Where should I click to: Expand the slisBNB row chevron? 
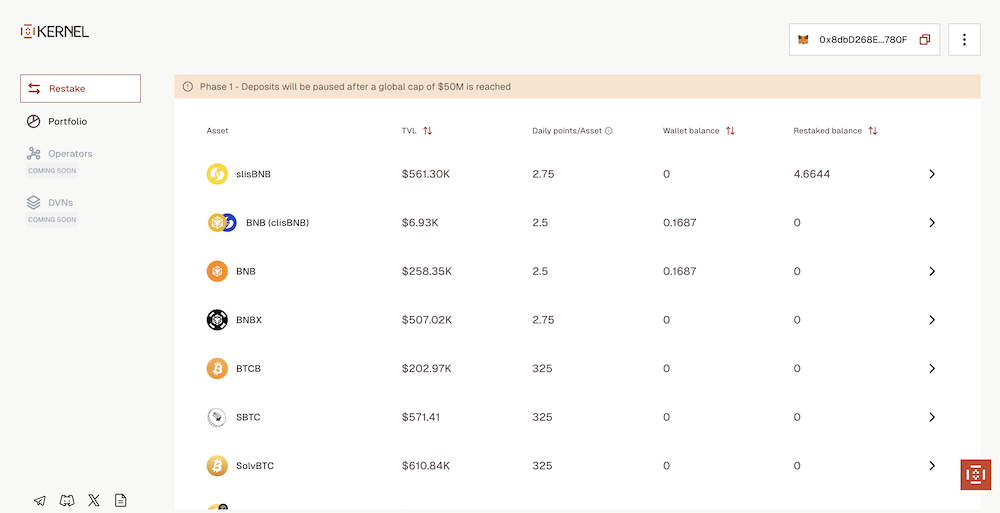tap(931, 174)
